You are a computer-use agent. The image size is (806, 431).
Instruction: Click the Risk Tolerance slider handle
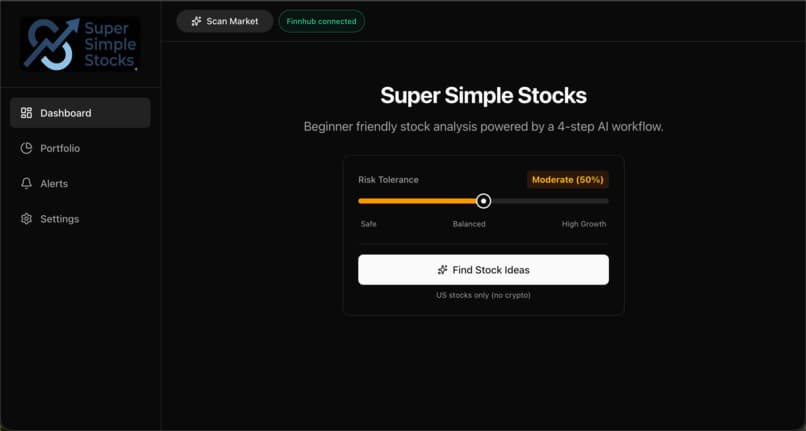483,201
